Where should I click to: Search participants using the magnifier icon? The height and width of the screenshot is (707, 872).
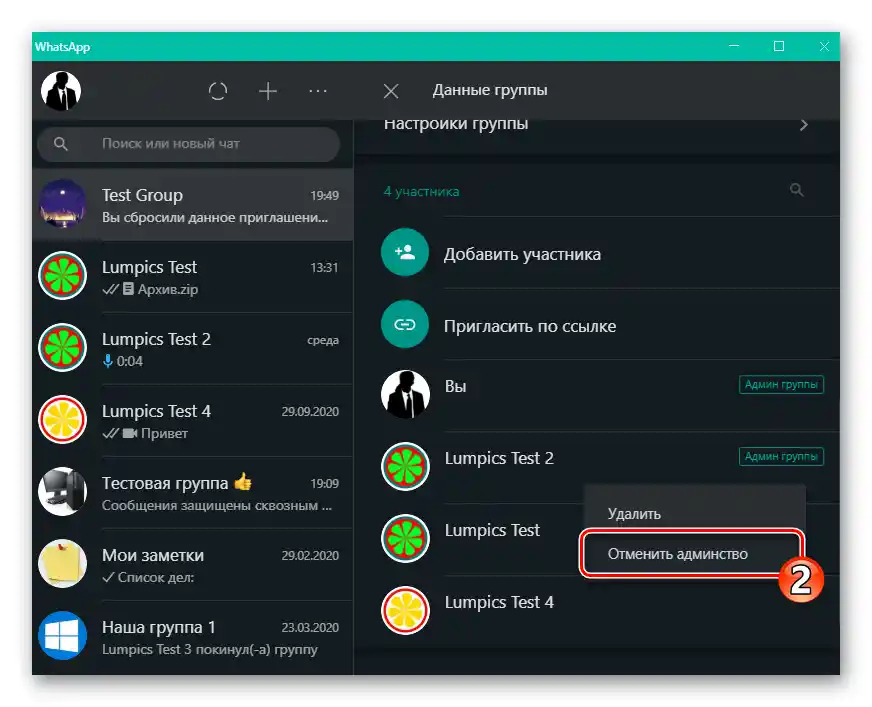point(796,190)
